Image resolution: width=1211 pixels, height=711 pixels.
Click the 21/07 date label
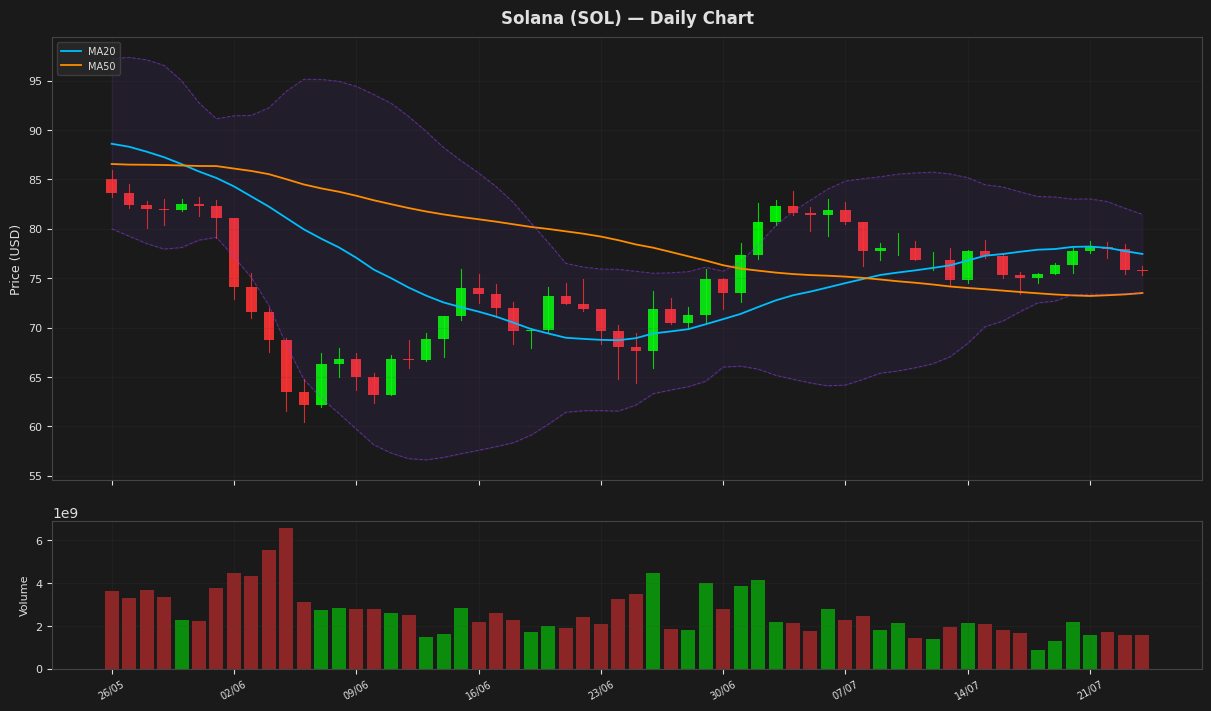pyautogui.click(x=1089, y=690)
